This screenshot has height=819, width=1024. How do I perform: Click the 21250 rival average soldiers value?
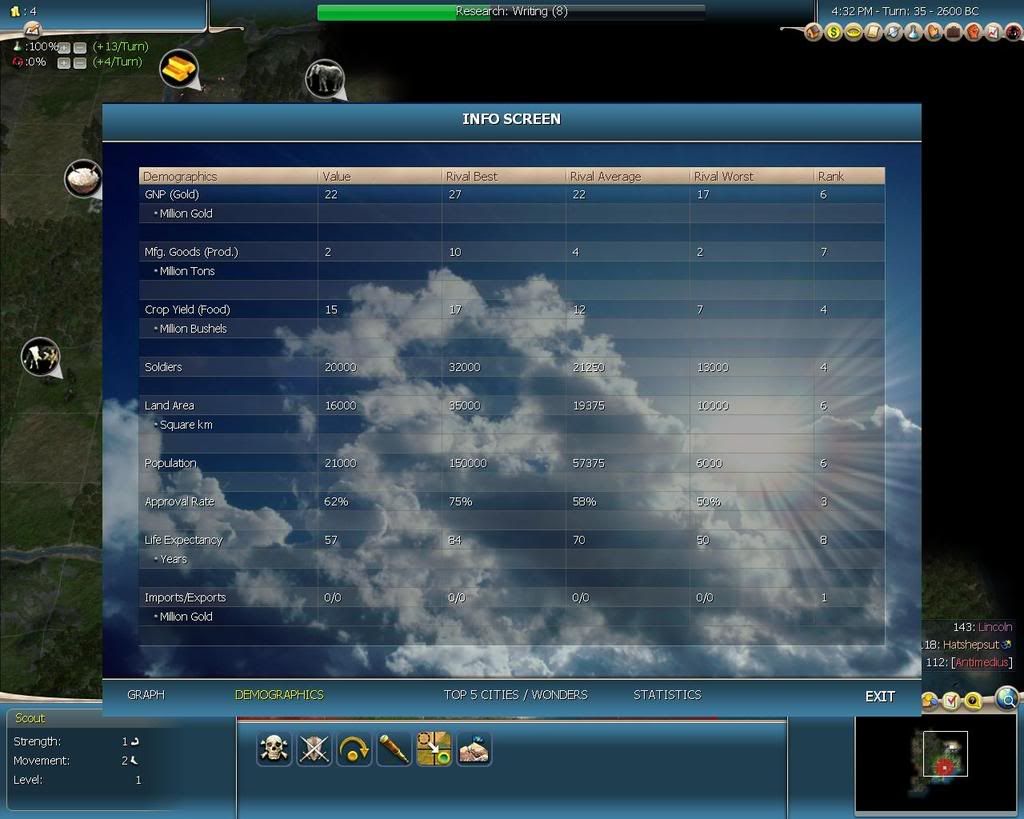(589, 367)
